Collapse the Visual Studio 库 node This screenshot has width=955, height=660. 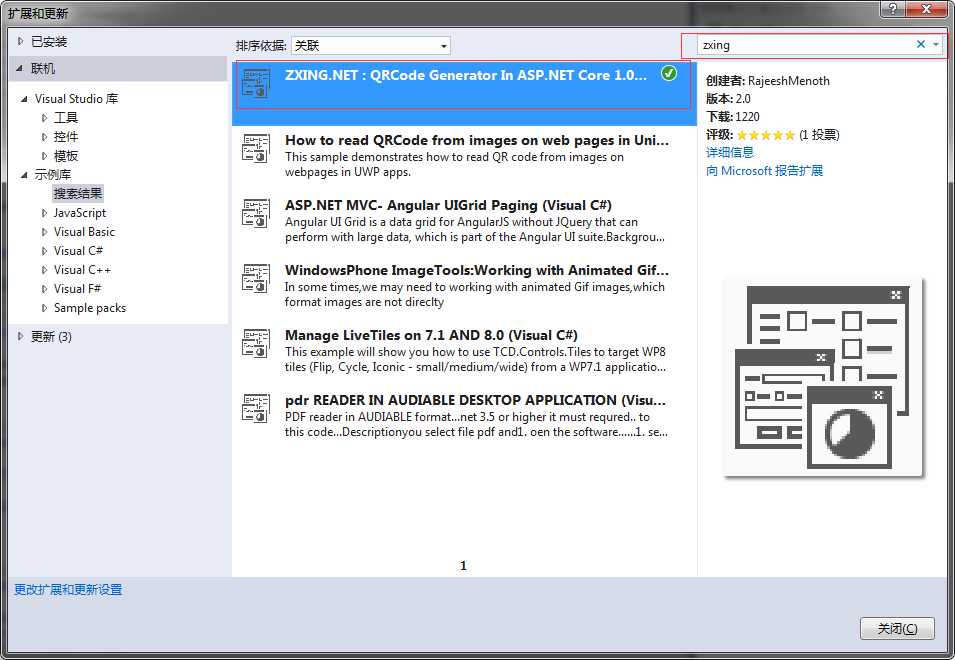point(24,99)
